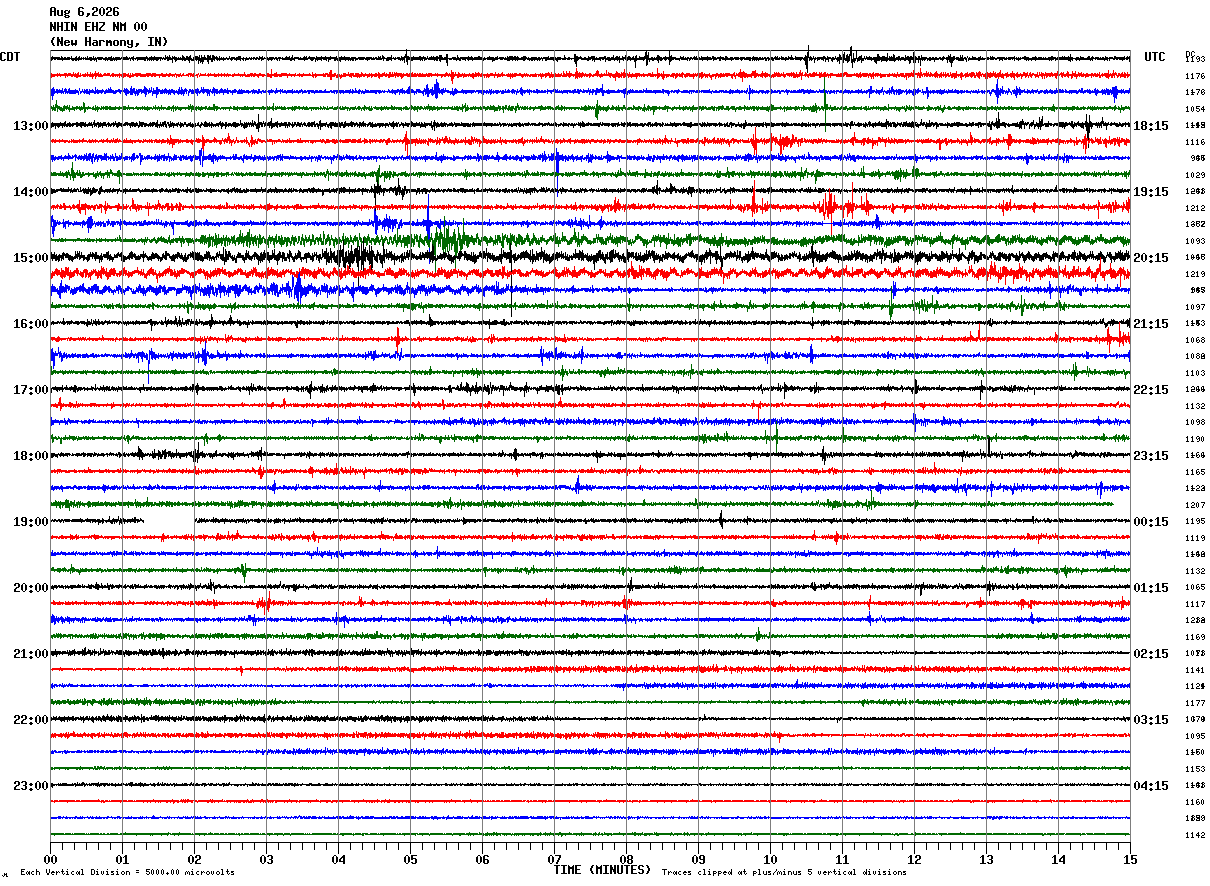This screenshot has height=886, width=1210.
Task: Click the "TIME (MINUTES)" axis title
Action: pos(602,870)
